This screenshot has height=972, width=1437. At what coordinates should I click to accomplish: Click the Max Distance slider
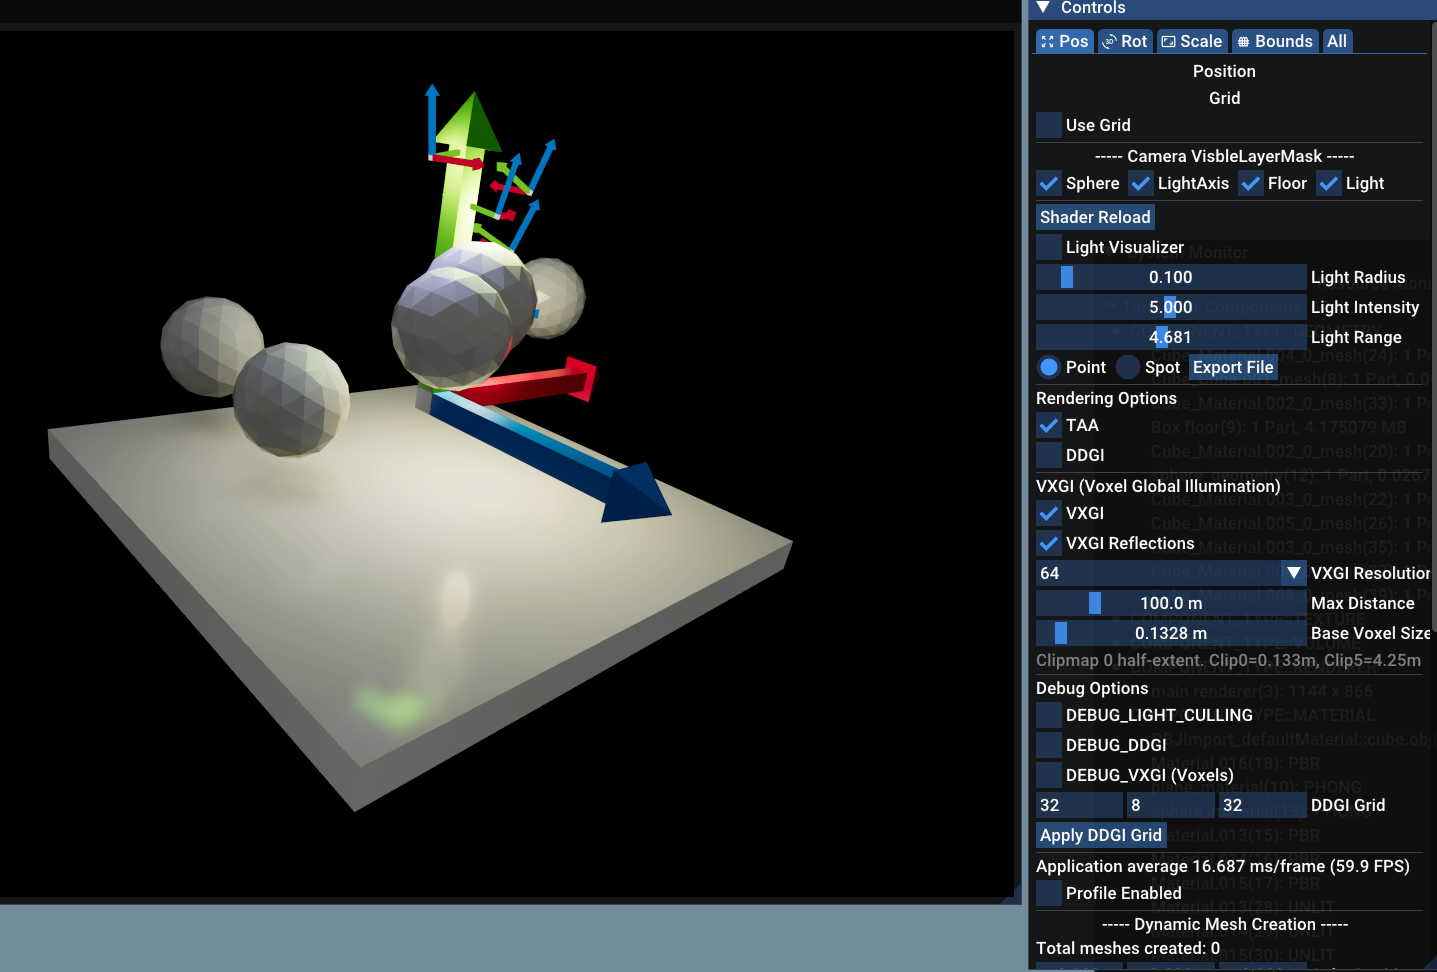click(1170, 603)
